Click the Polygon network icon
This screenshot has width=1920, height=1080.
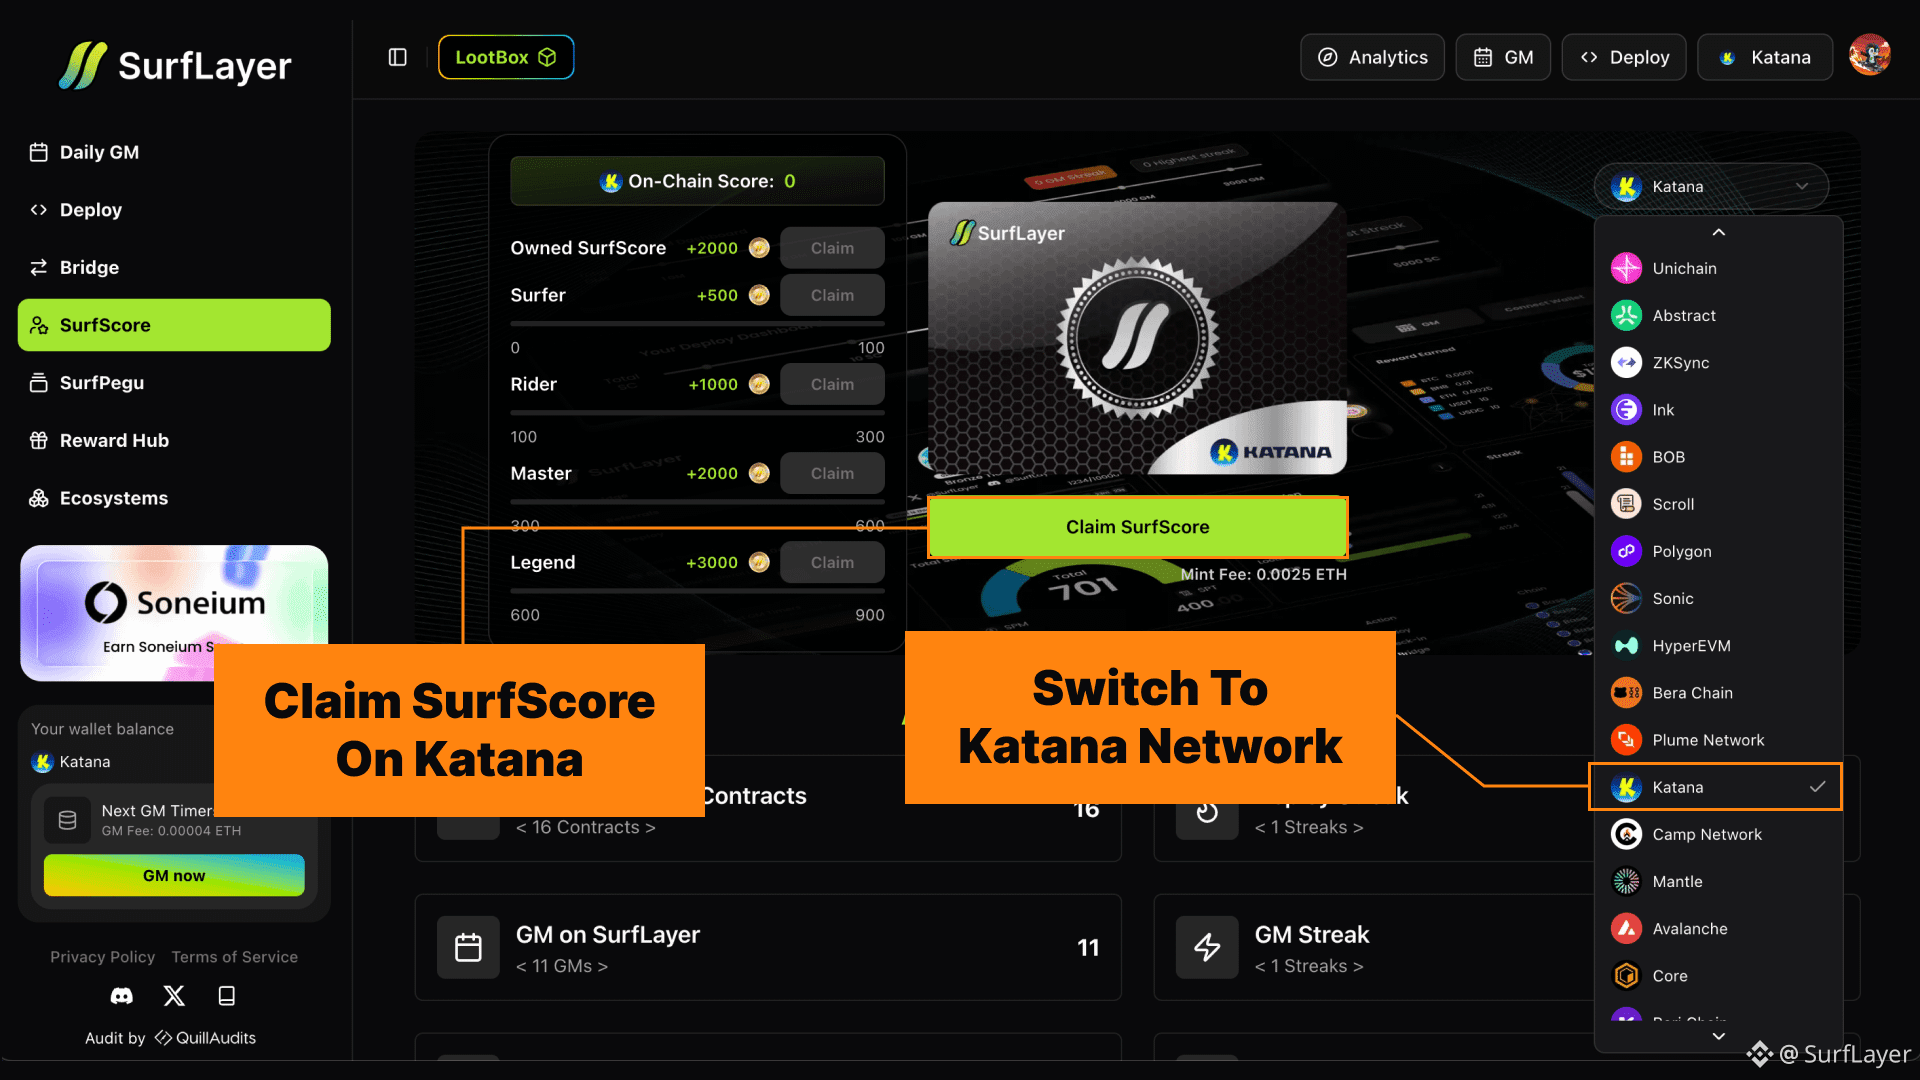(1626, 551)
